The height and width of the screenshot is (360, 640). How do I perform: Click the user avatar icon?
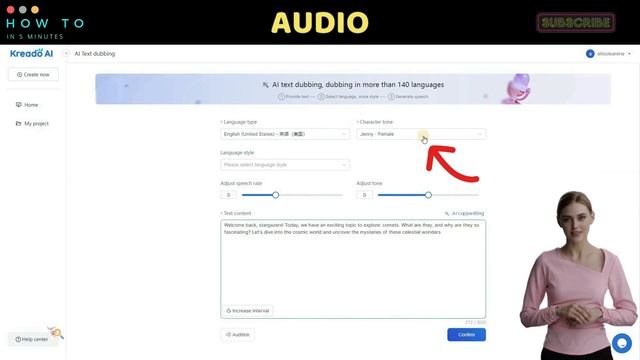590,53
